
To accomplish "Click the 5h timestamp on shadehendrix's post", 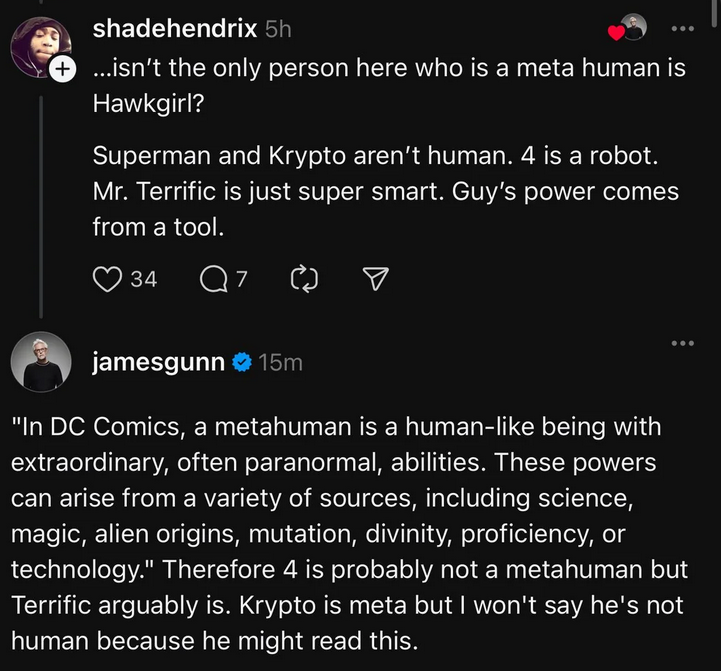I will 278,29.
